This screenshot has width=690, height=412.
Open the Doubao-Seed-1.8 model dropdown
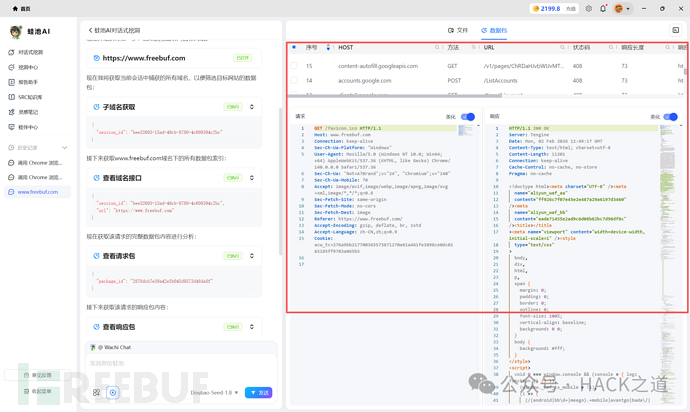pyautogui.click(x=214, y=392)
